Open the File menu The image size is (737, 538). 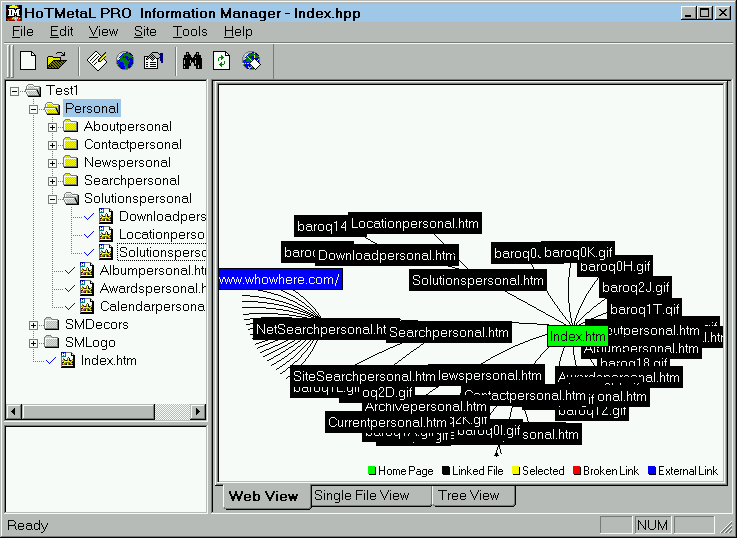click(x=23, y=31)
